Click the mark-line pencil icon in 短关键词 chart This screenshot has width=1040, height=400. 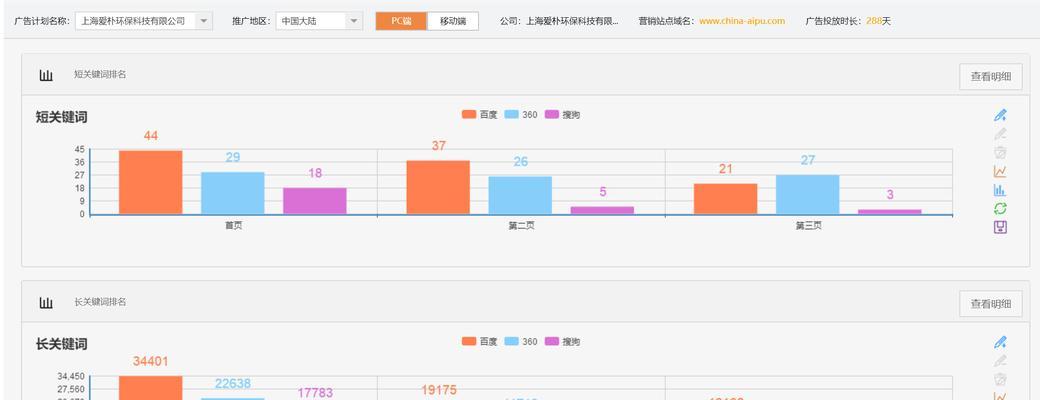point(1000,115)
